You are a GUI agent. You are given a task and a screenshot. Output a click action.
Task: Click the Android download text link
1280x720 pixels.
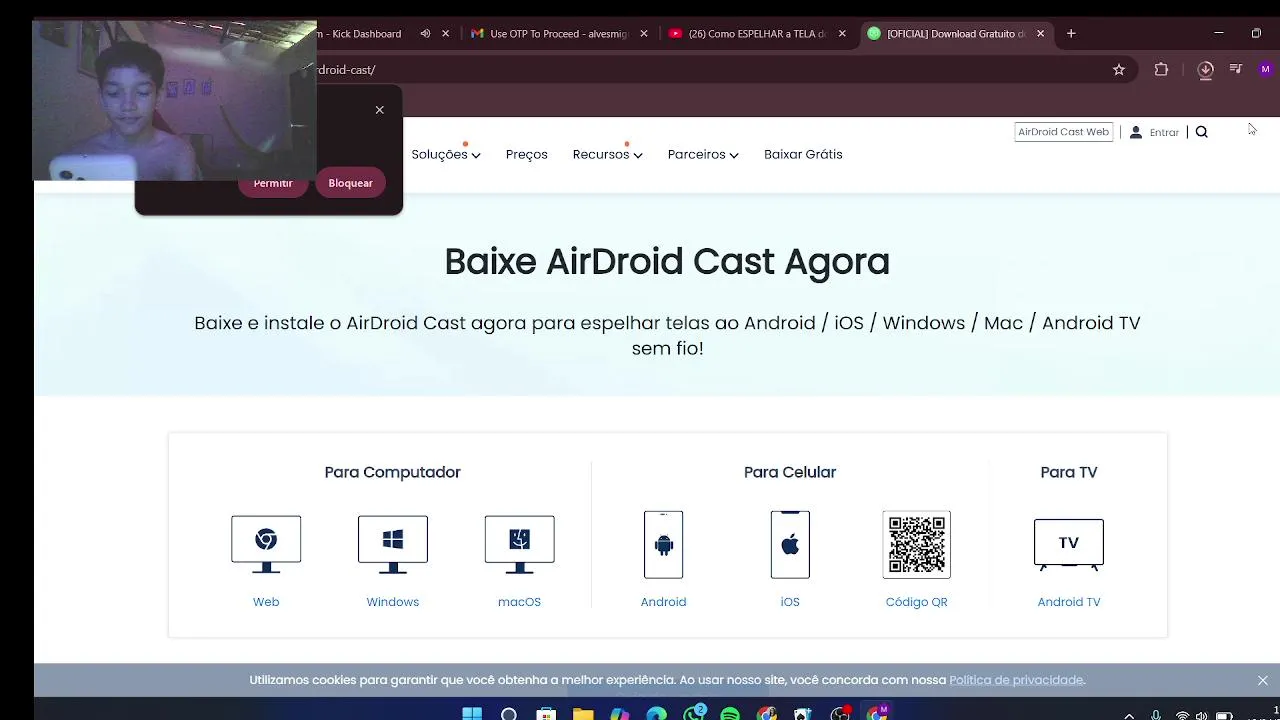point(664,602)
